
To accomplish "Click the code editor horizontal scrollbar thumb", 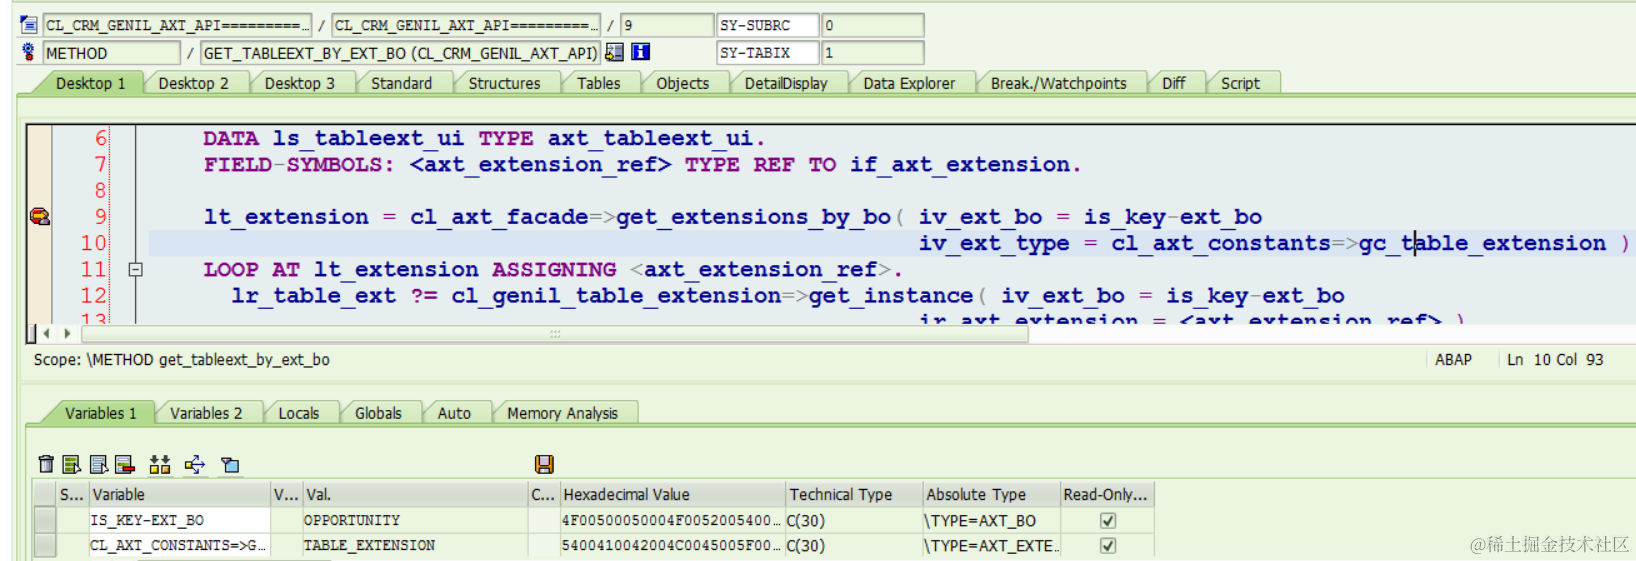I will pos(555,333).
